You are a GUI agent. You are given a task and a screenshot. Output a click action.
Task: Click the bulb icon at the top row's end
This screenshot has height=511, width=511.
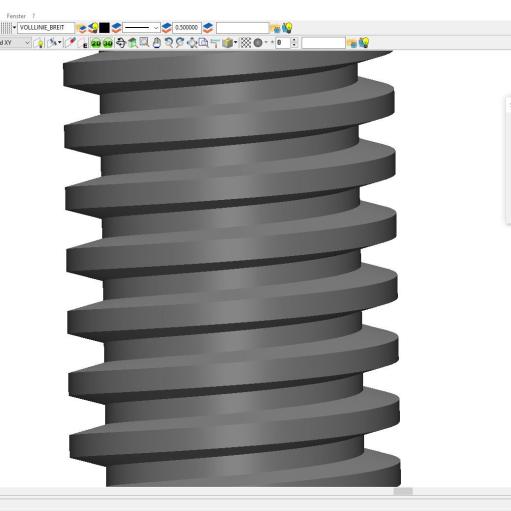[287, 28]
